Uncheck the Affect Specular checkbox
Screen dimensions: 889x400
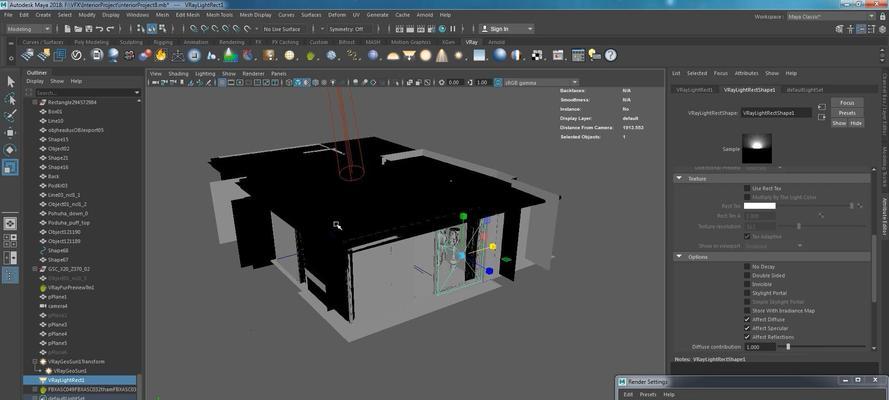pyautogui.click(x=747, y=328)
